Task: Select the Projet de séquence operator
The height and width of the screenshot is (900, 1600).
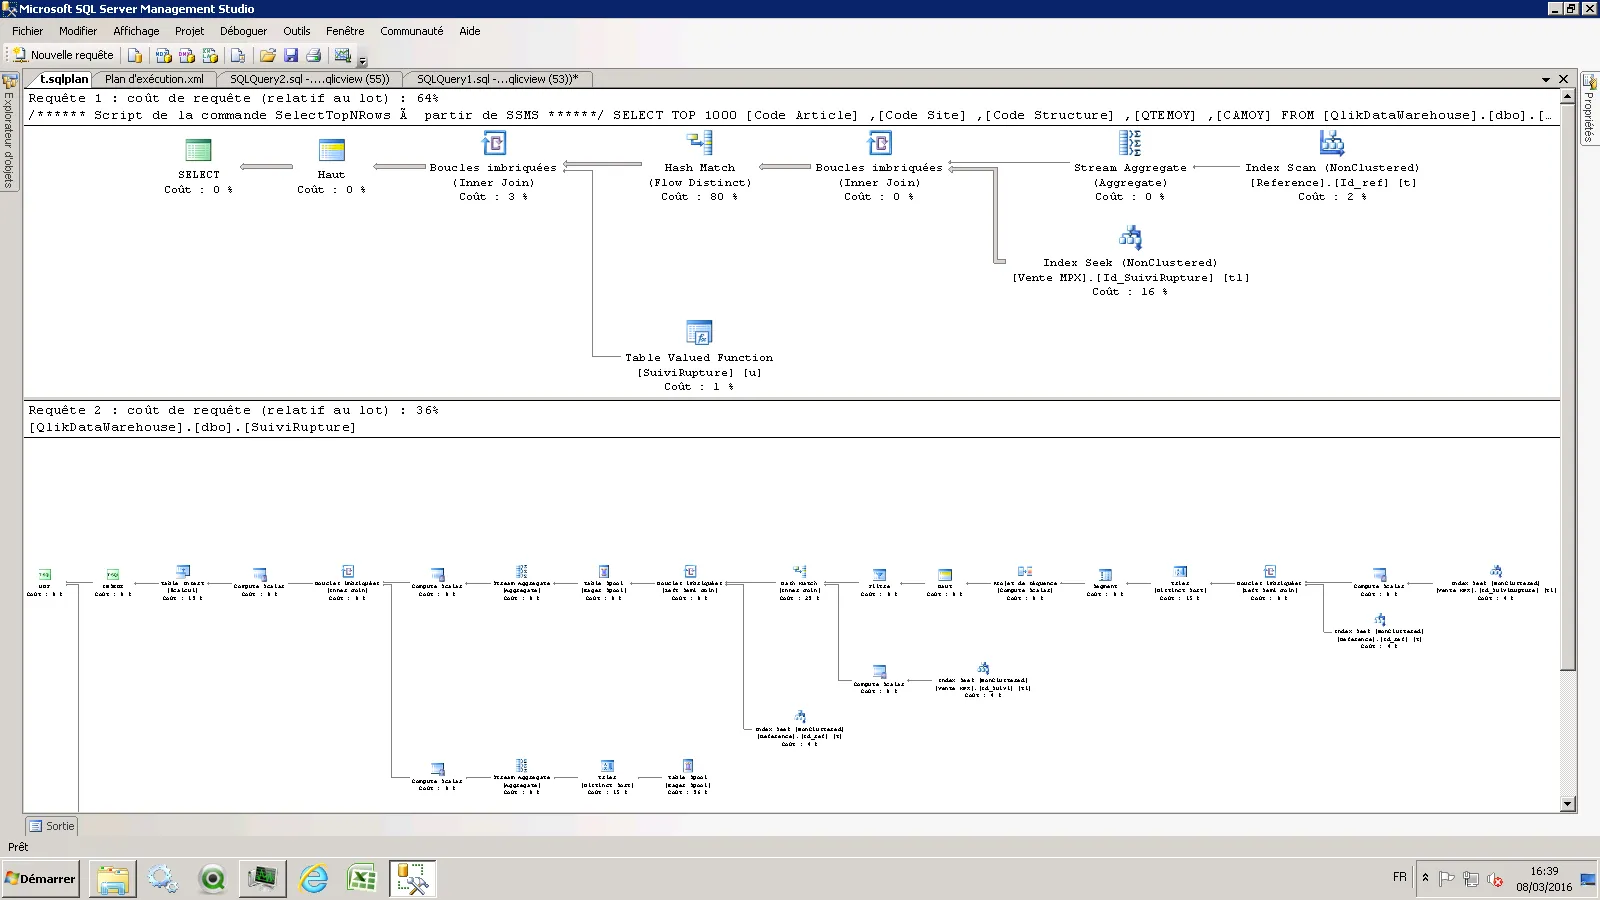Action: (1025, 572)
